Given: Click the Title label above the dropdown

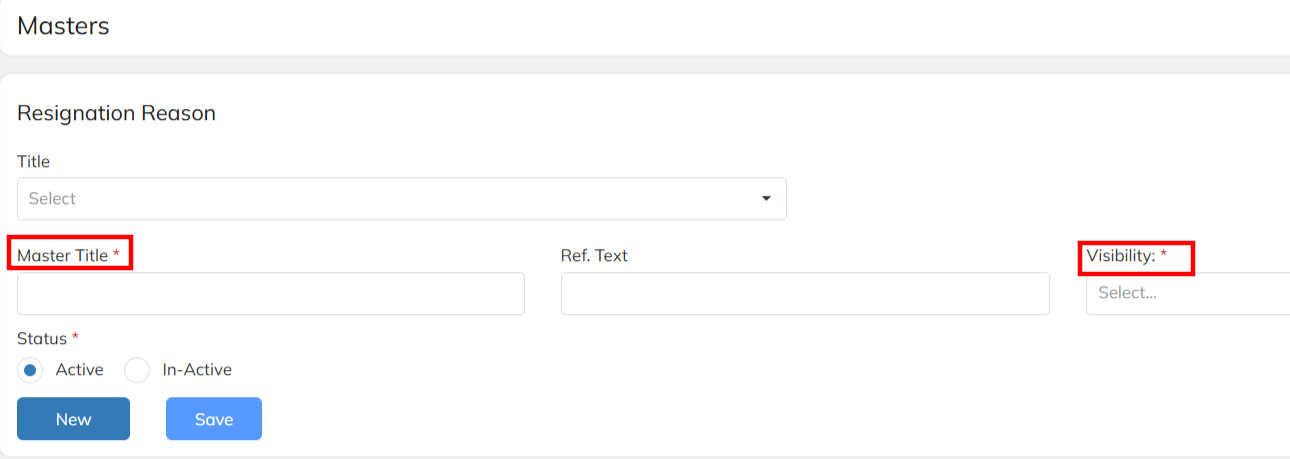Looking at the screenshot, I should (x=33, y=161).
